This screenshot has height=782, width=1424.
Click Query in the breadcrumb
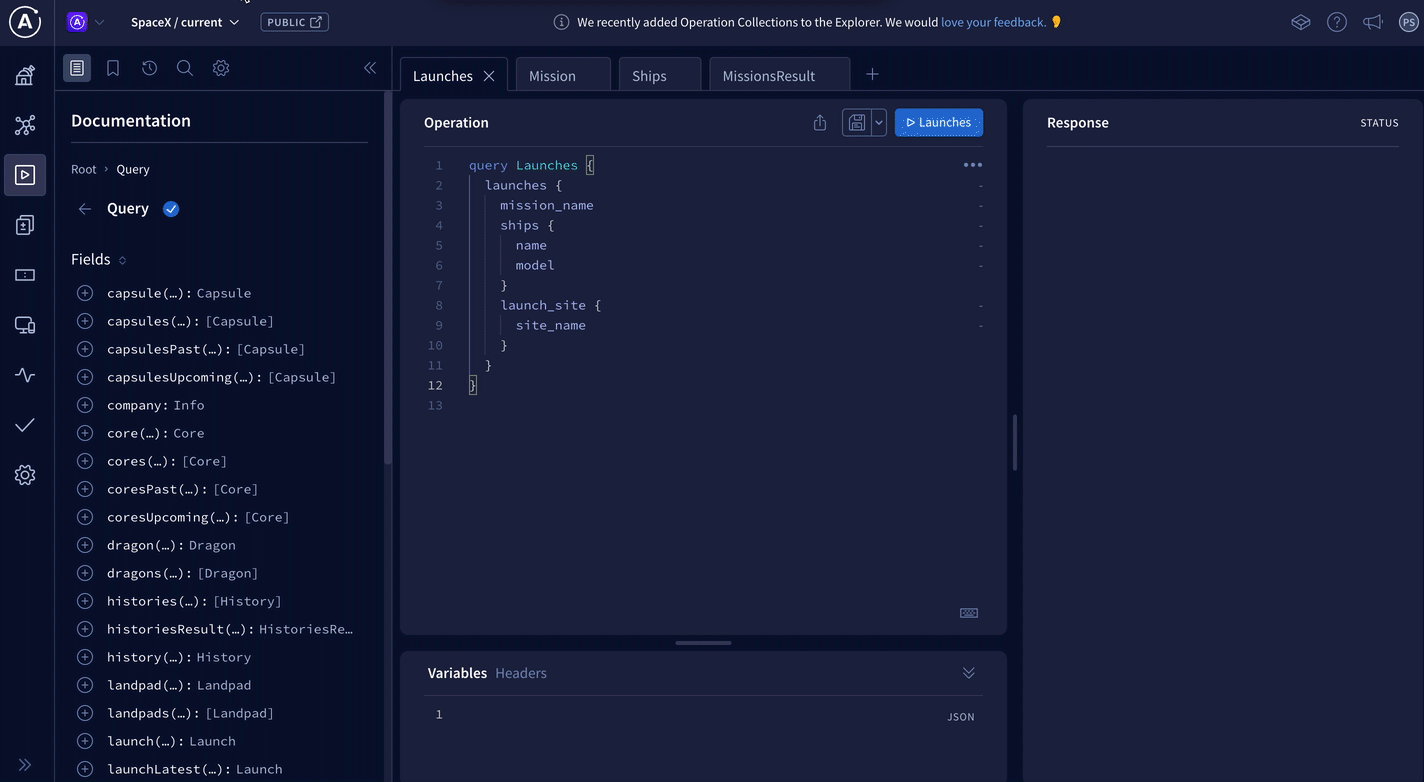click(x=133, y=169)
